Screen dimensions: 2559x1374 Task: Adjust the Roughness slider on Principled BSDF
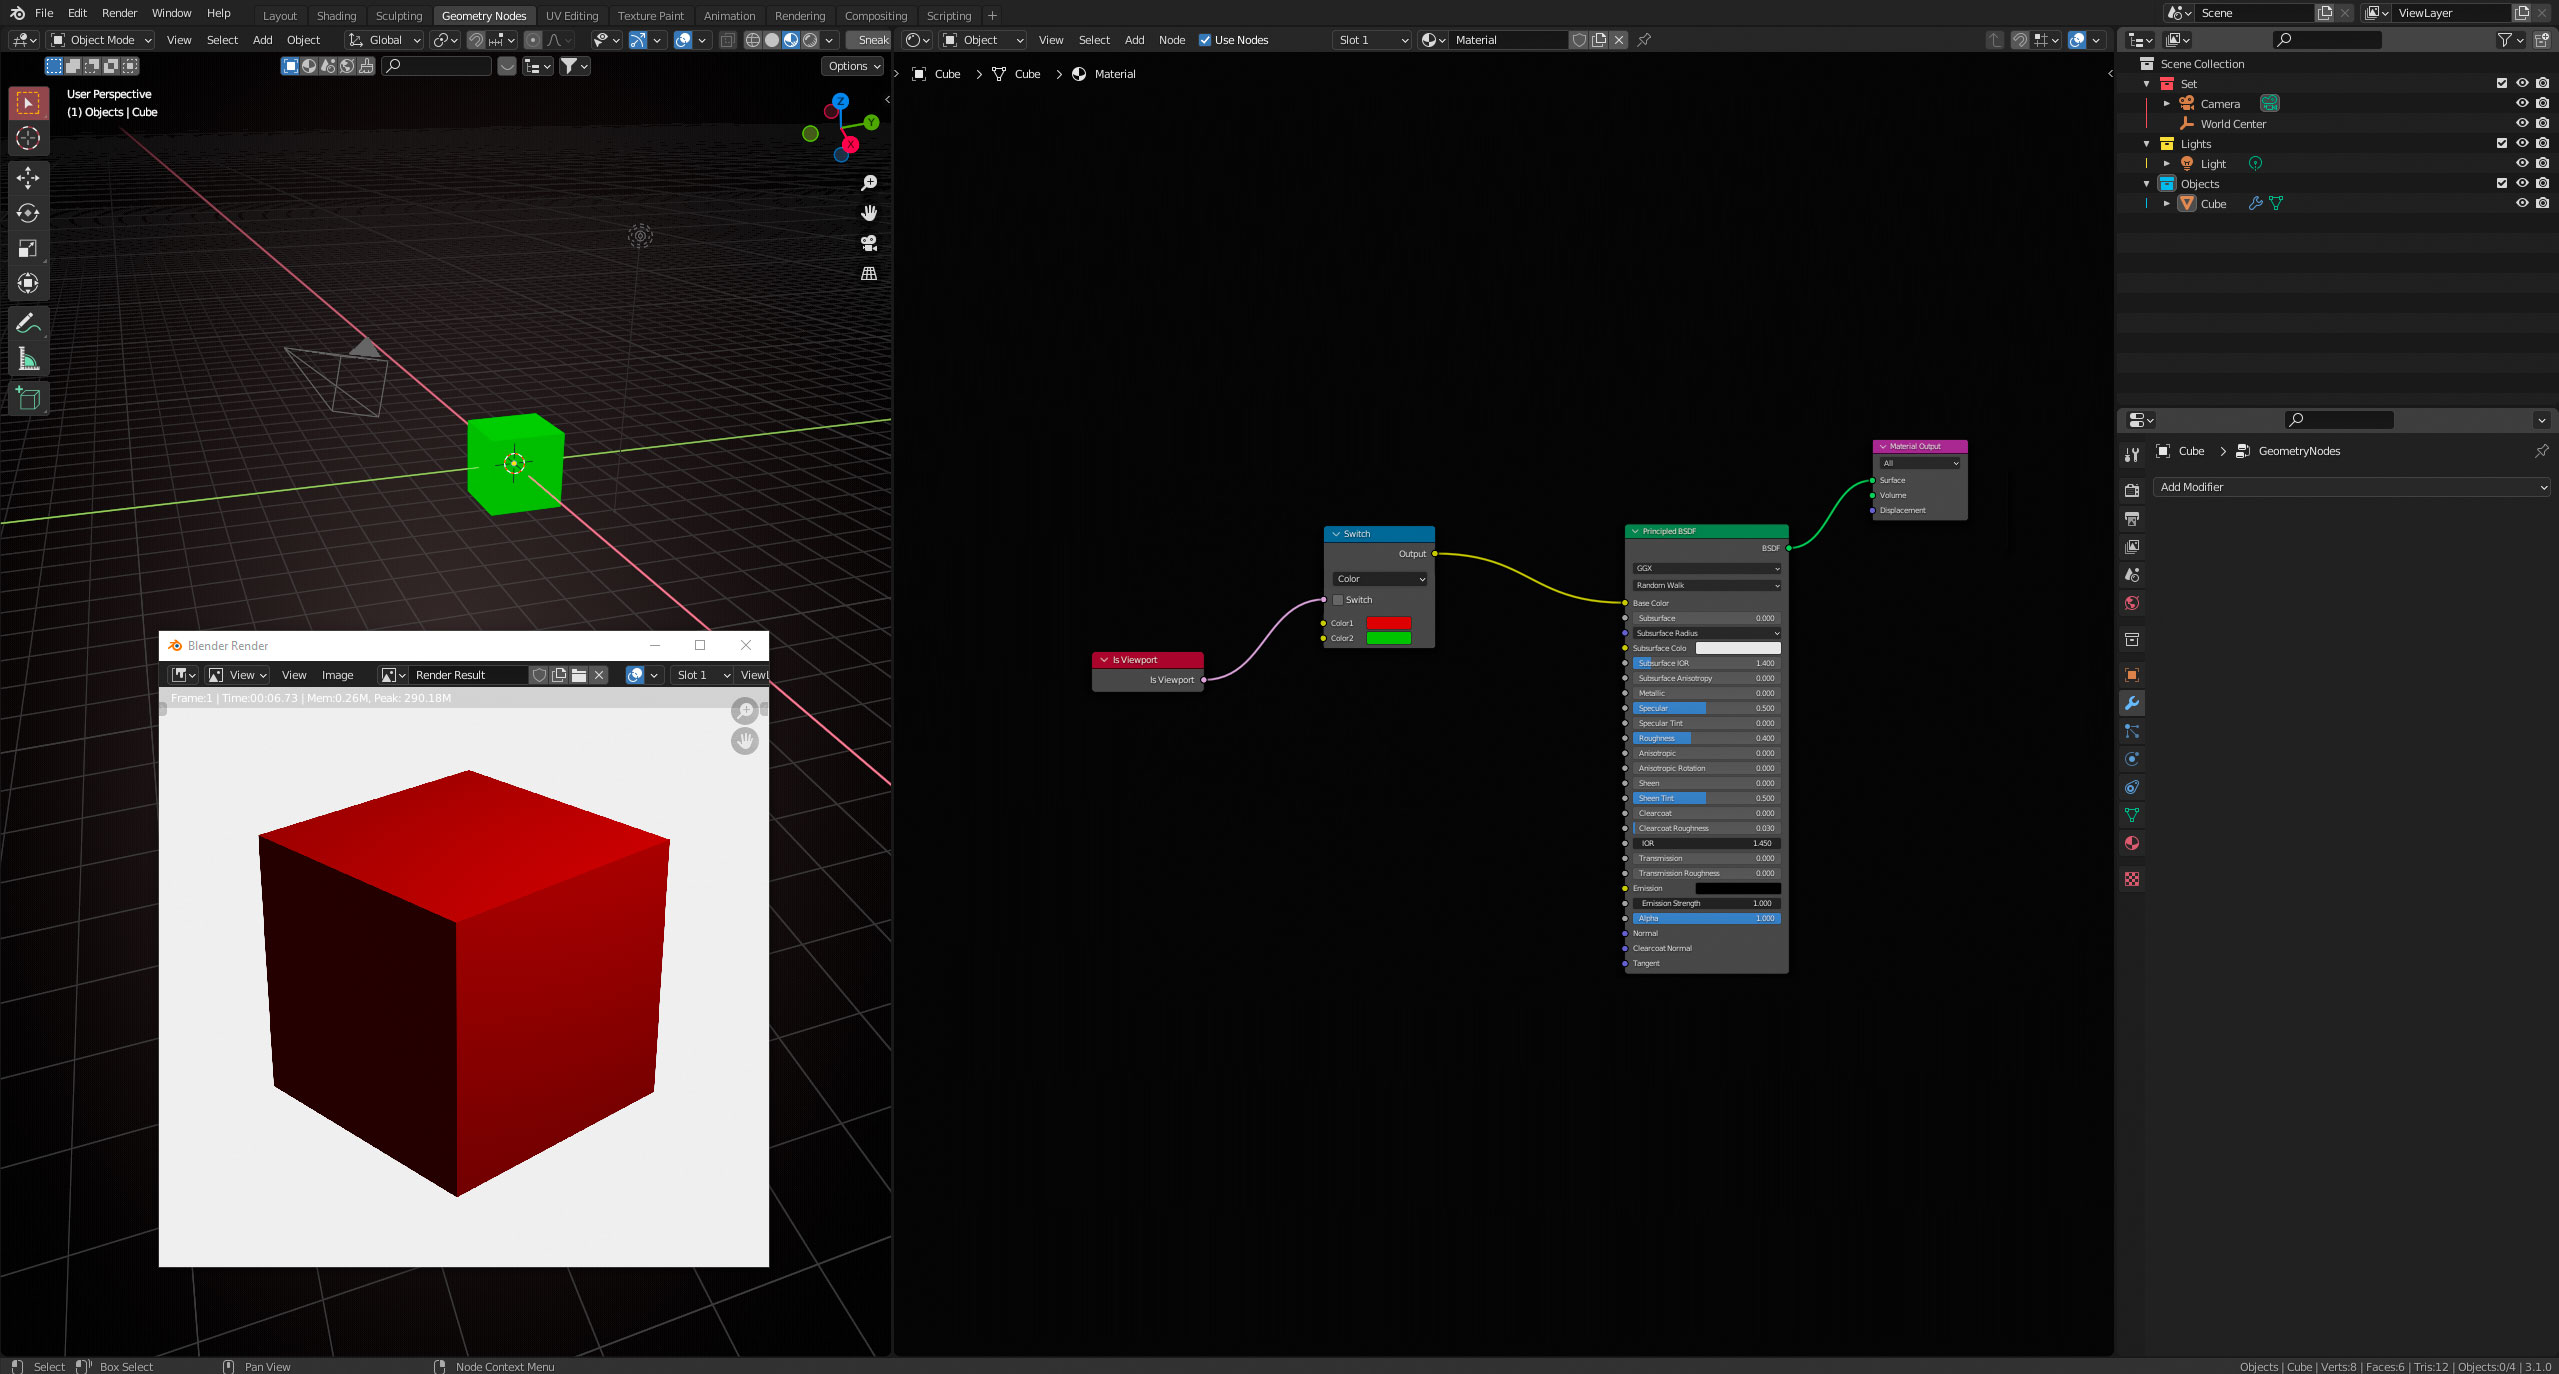pyautogui.click(x=1706, y=738)
